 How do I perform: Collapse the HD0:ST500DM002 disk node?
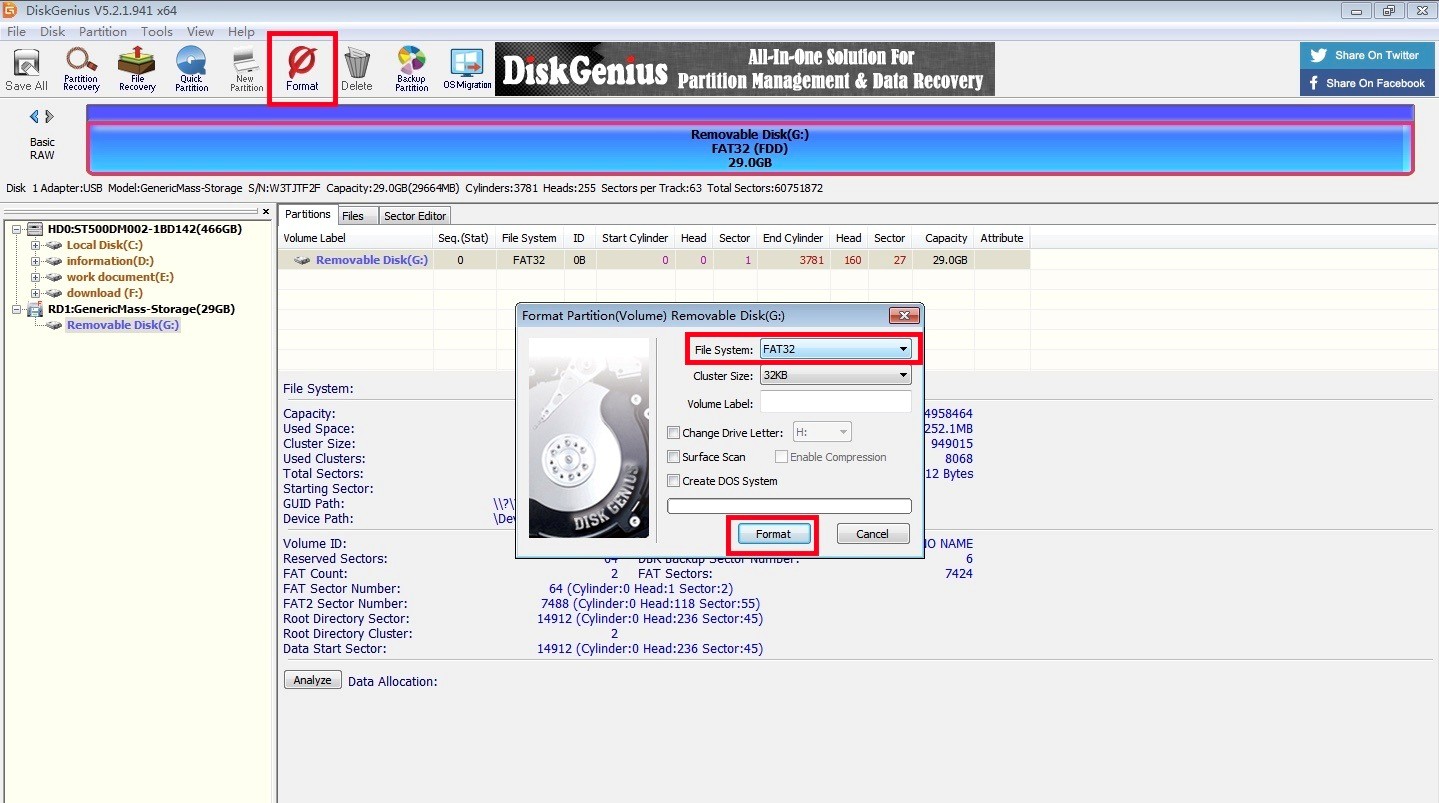[x=18, y=229]
